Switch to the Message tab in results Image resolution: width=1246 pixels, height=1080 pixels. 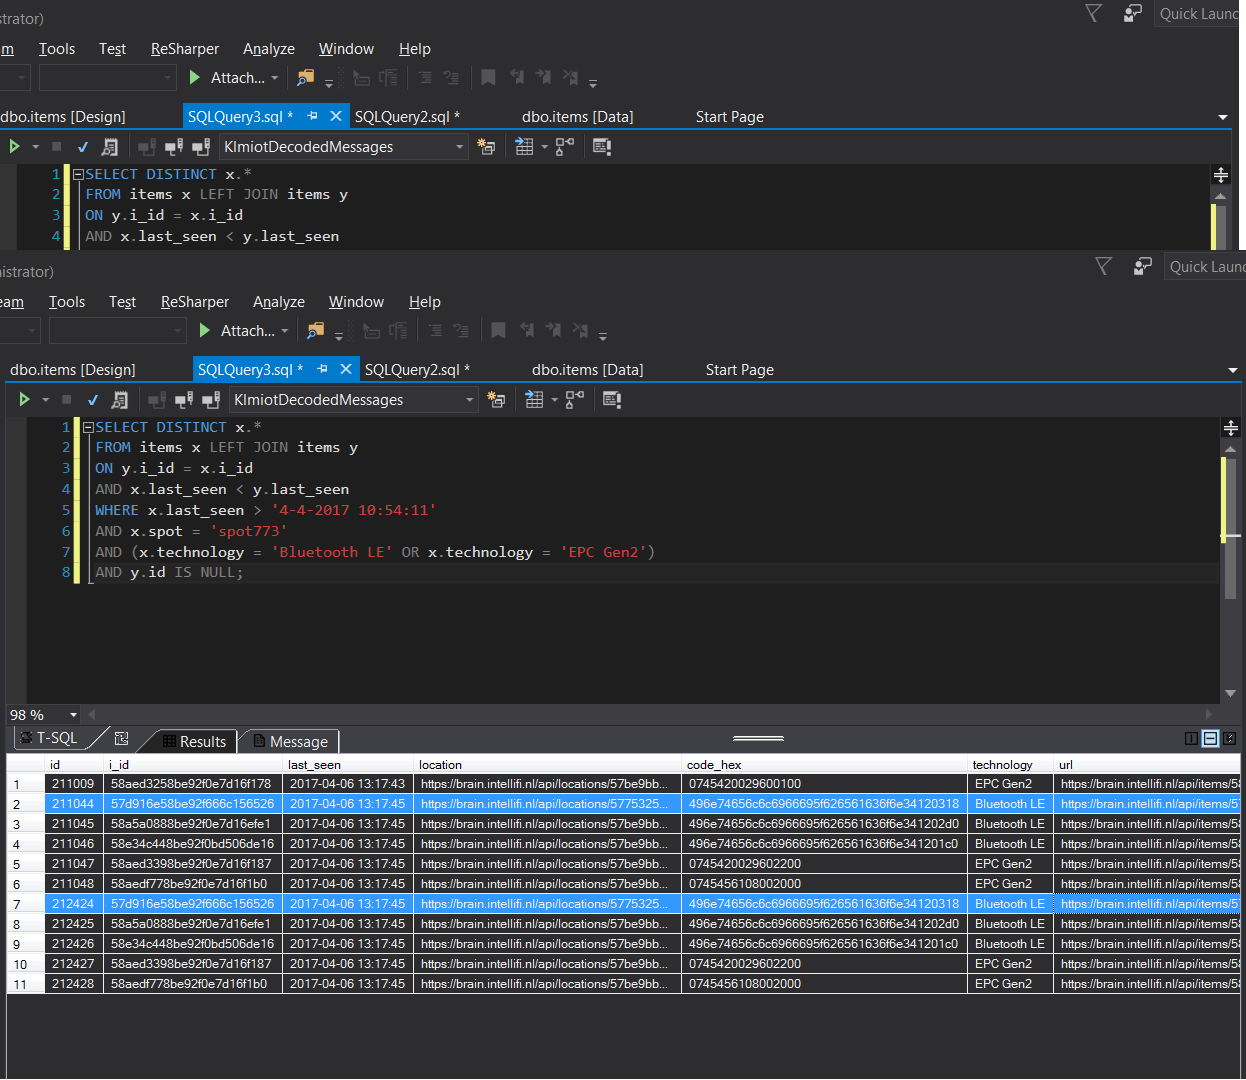point(298,741)
